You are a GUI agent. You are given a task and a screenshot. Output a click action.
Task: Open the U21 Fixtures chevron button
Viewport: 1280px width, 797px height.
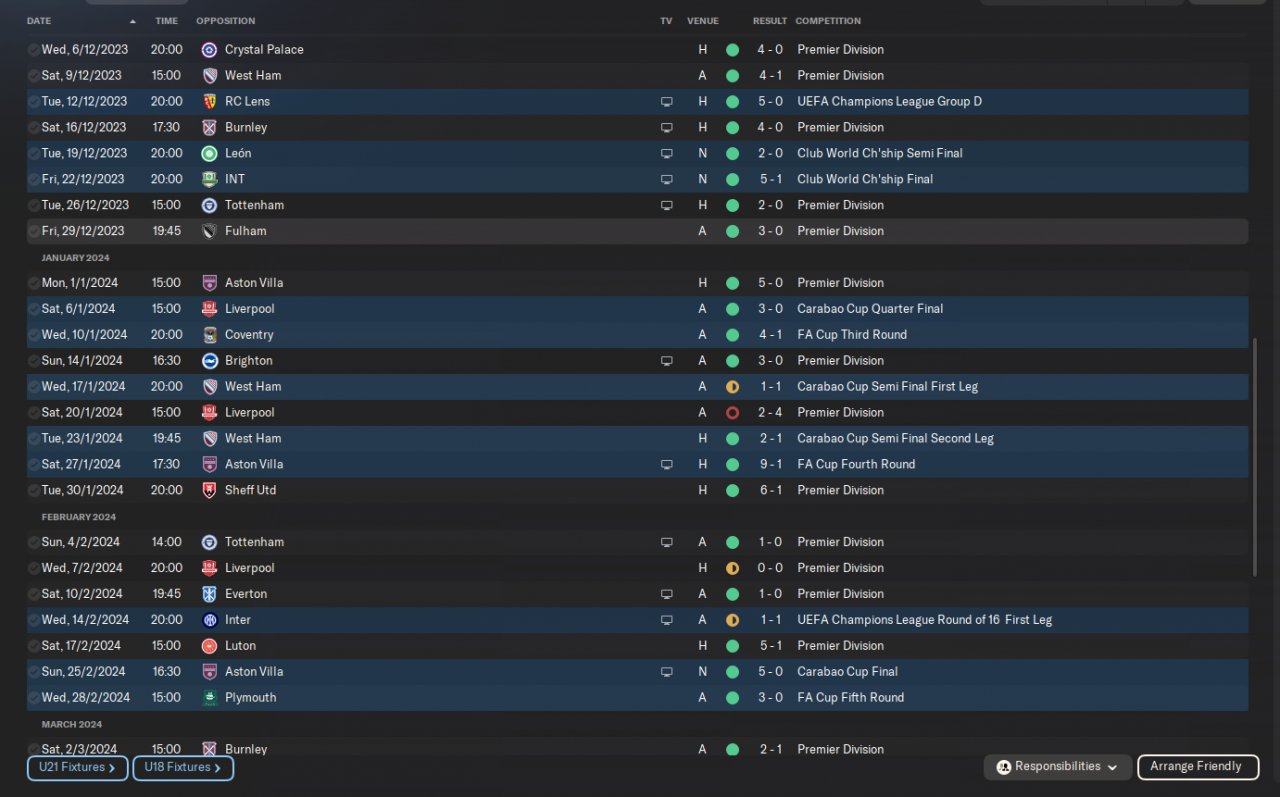coord(78,768)
